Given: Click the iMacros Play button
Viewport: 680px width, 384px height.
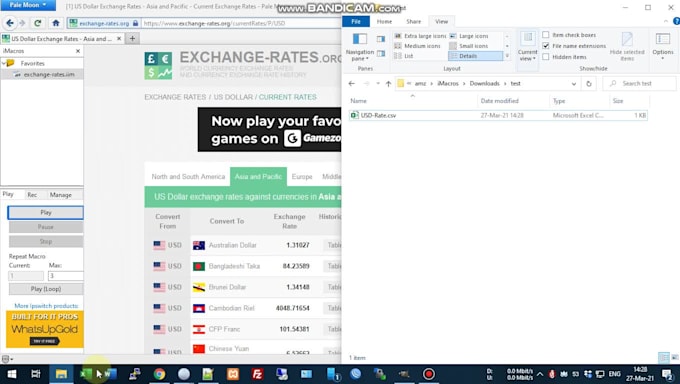Looking at the screenshot, I should [x=46, y=212].
